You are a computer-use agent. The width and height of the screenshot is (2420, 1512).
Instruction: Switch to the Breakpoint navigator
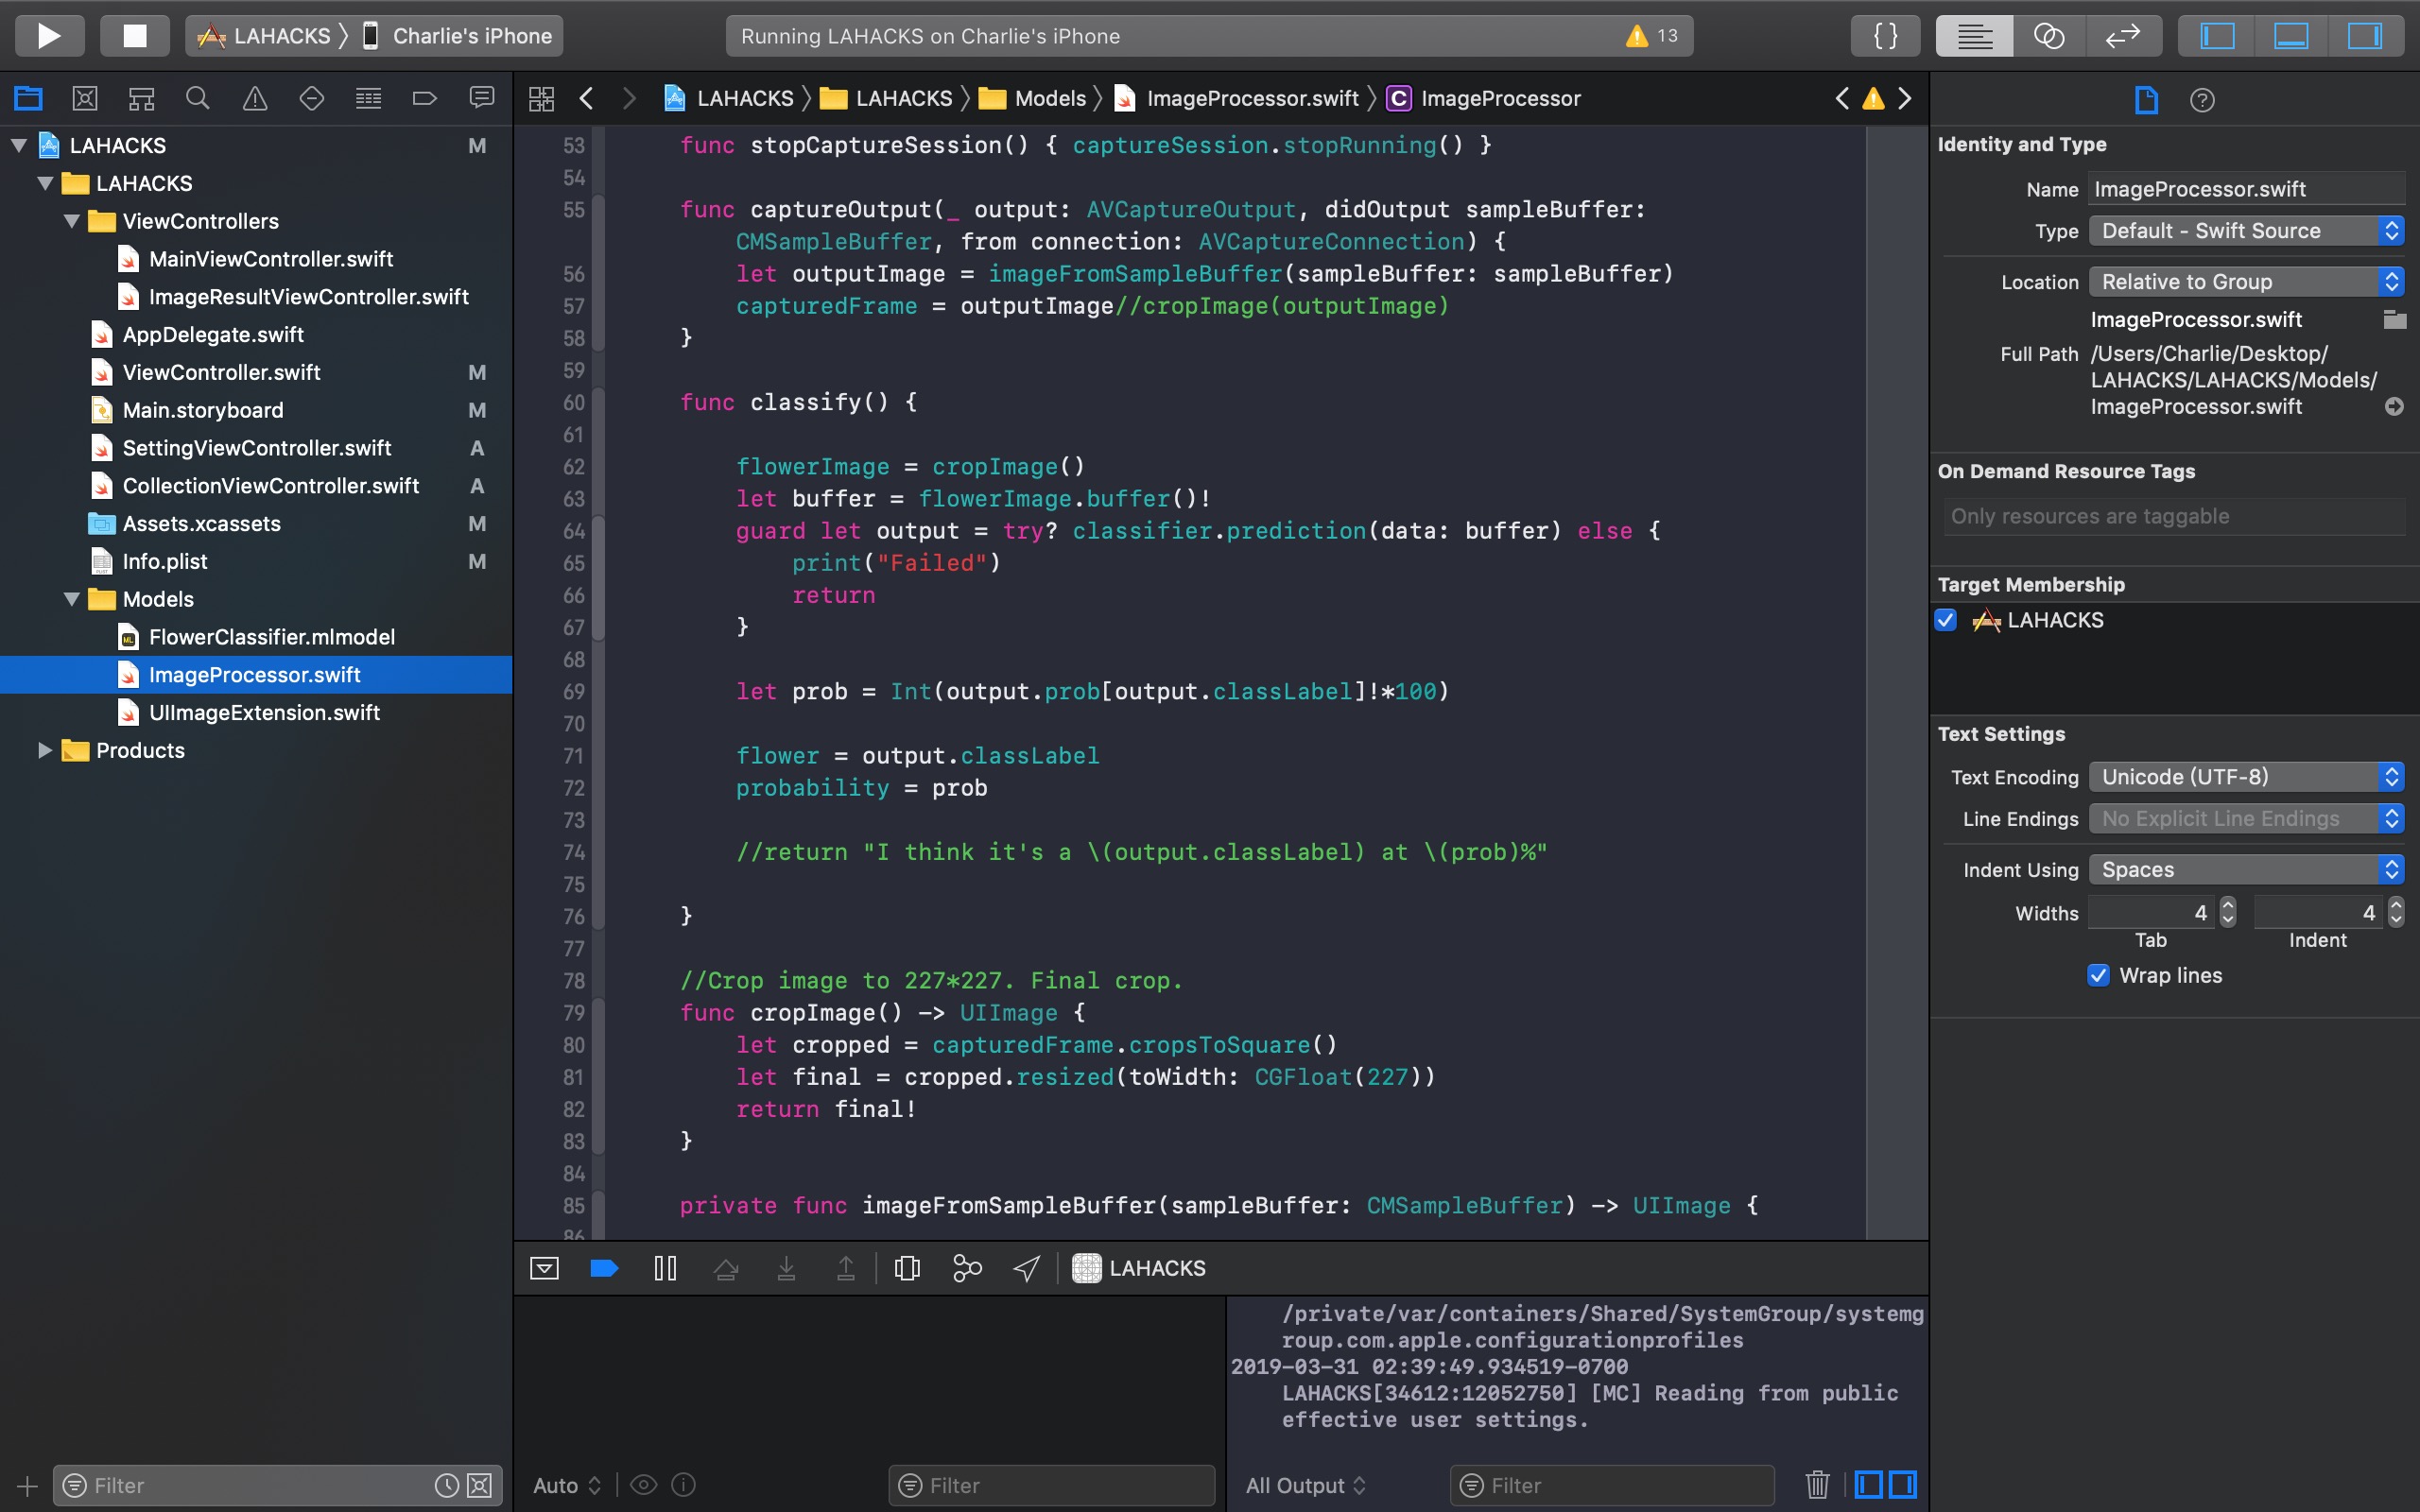click(425, 98)
